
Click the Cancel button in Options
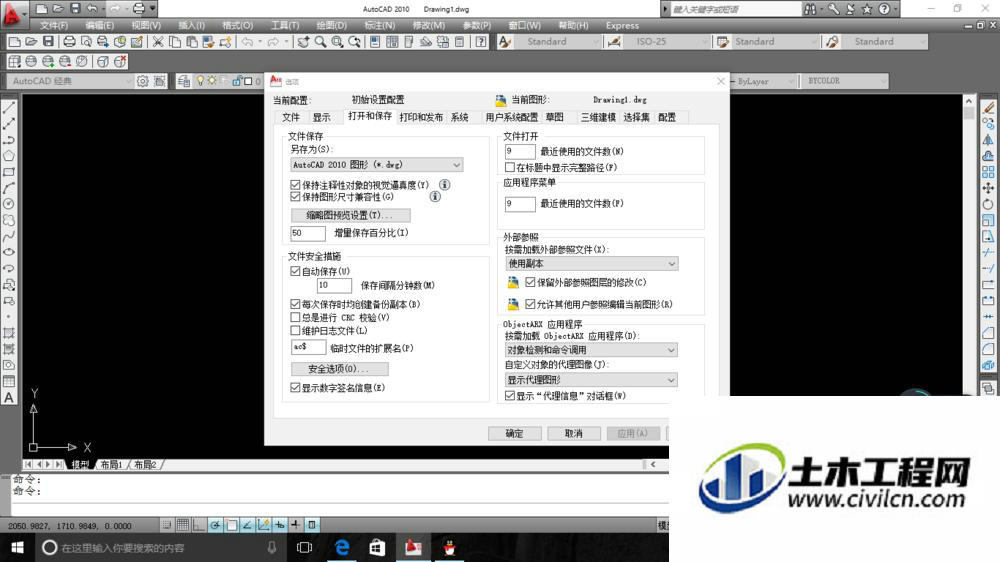point(573,433)
